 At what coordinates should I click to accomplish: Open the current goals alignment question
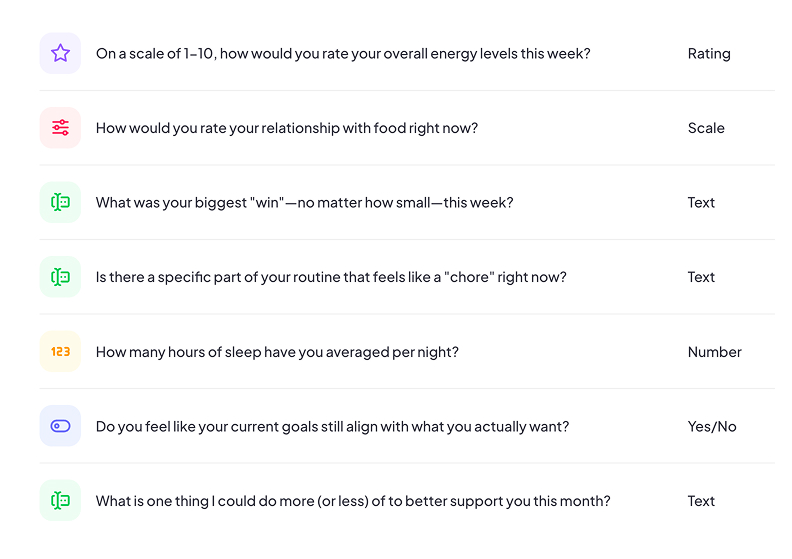[x=332, y=426]
